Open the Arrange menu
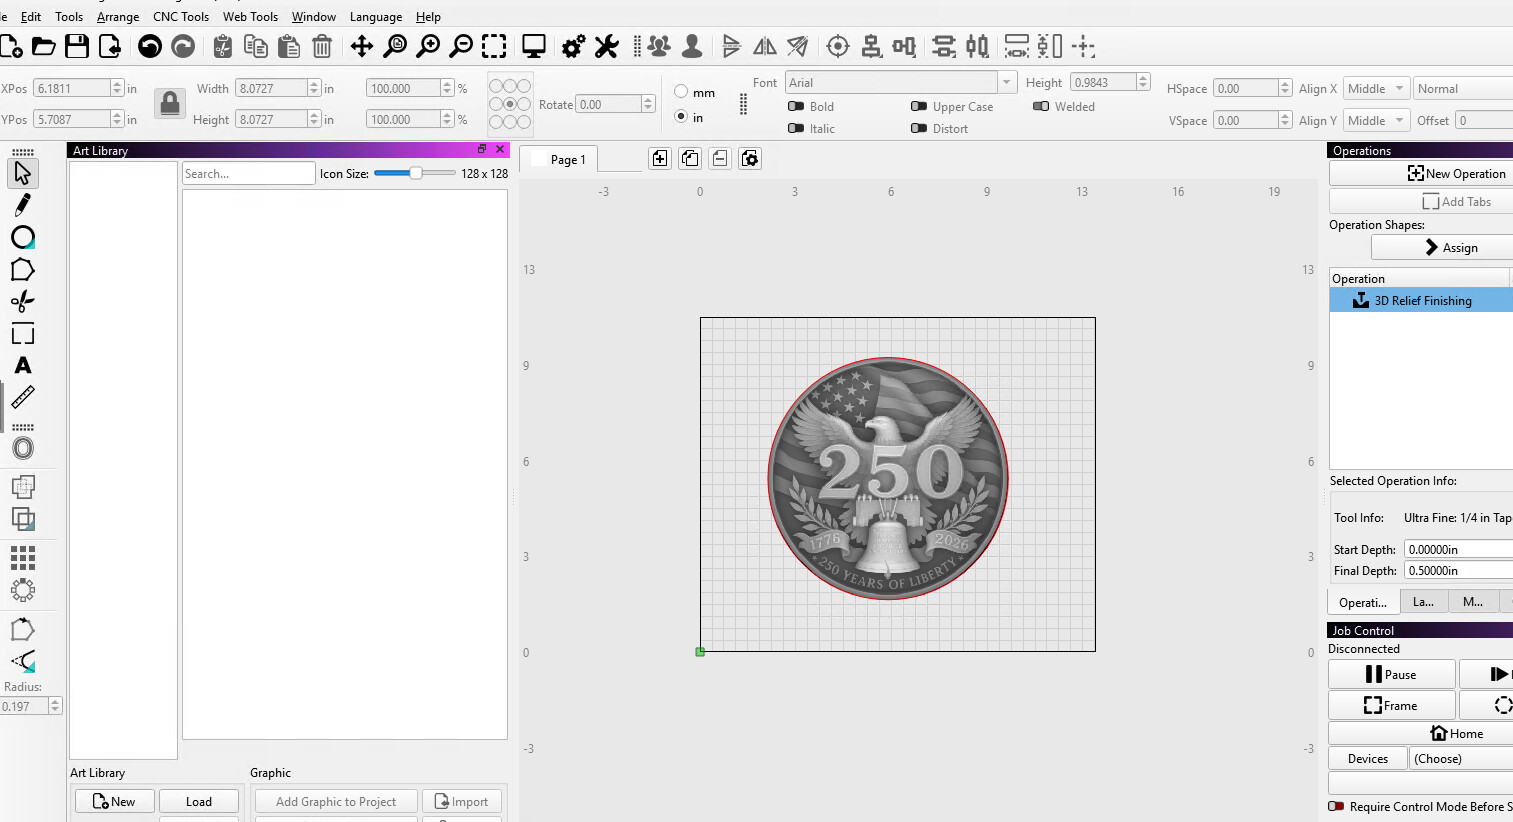Viewport: 1513px width, 822px height. click(118, 17)
